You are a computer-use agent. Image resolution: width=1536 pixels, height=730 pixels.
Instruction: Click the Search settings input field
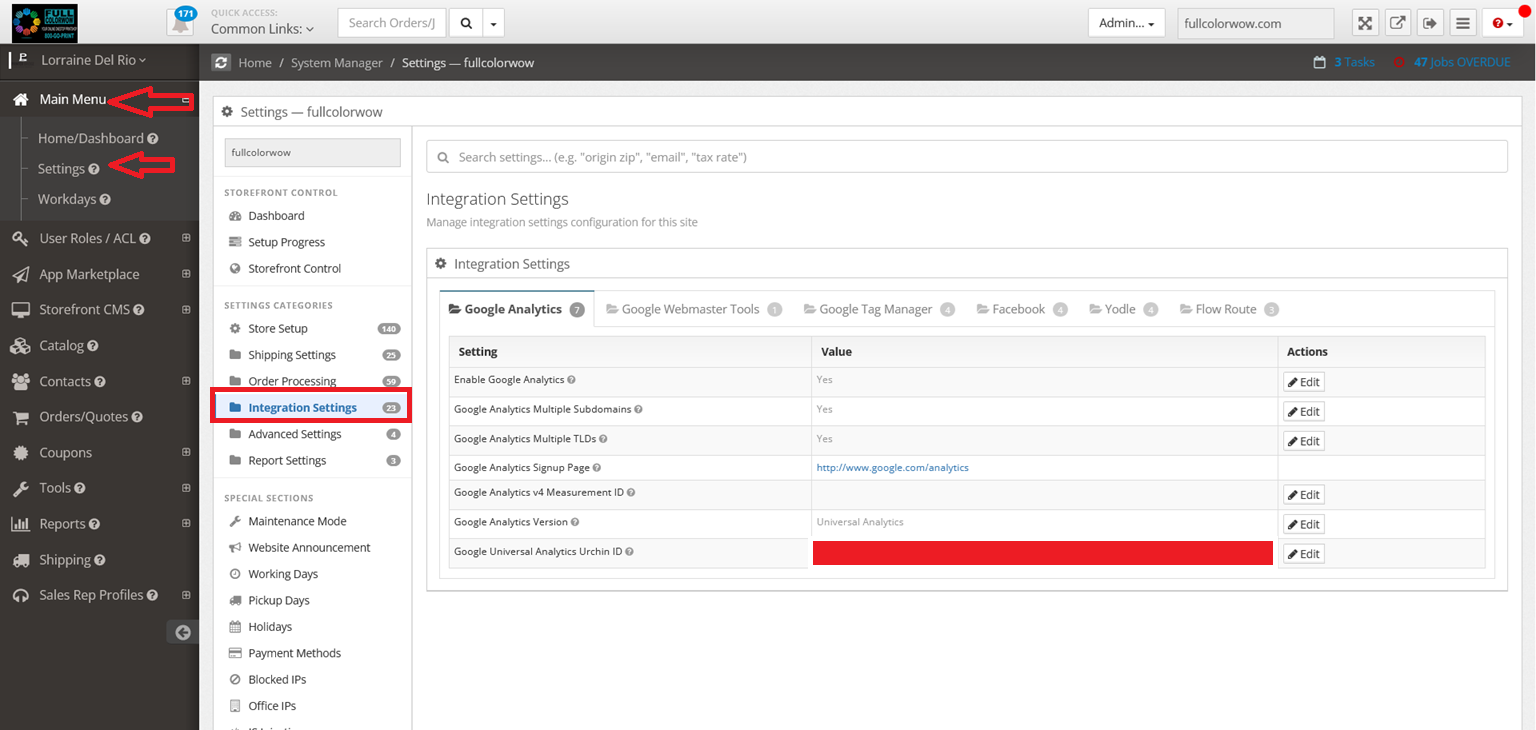pos(966,157)
